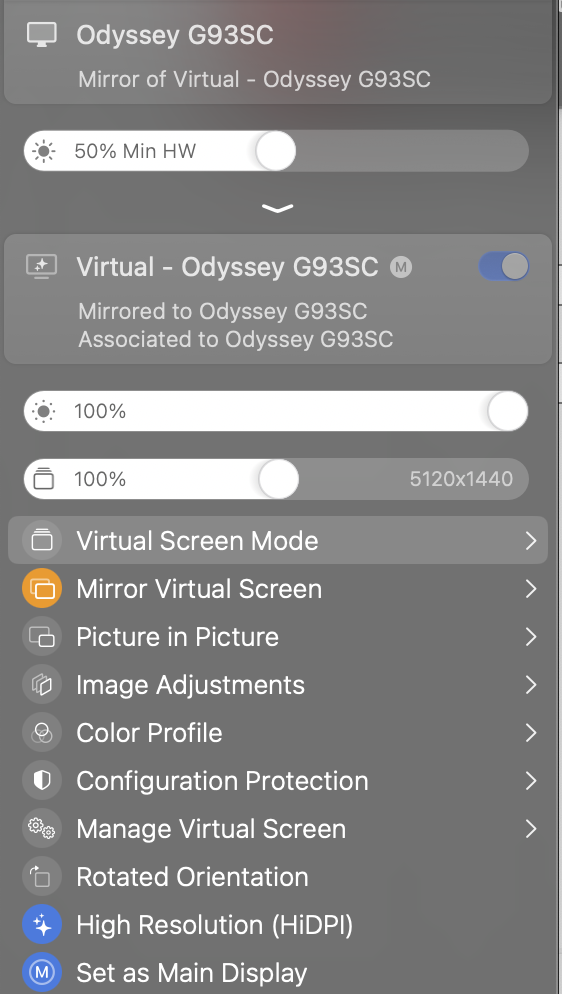Collapse section with the downward chevron below brightness
Viewport: 562px width, 994px height.
tap(277, 208)
